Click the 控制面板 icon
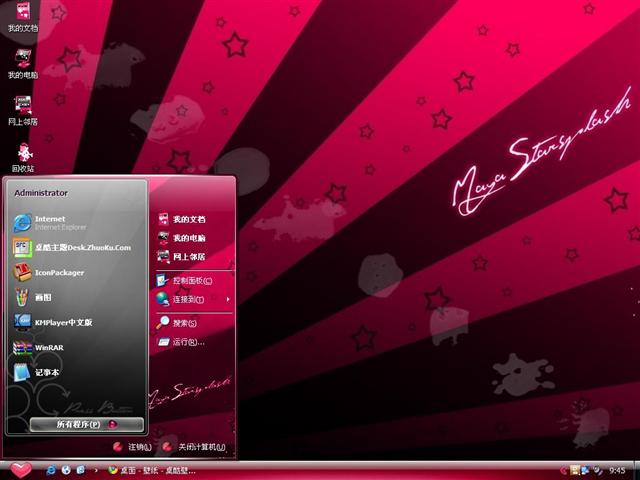This screenshot has width=640, height=480. pos(162,280)
